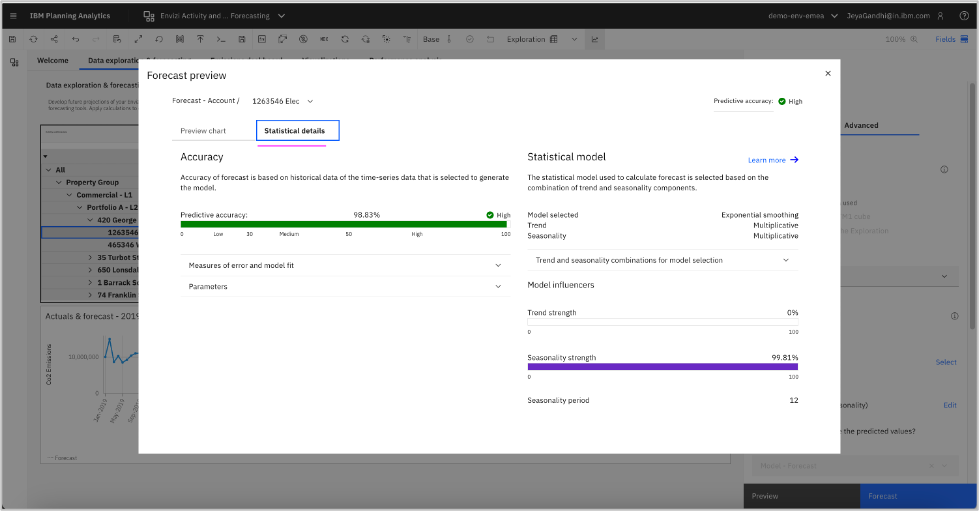Click the undo arrow in toolbar

[x=74, y=40]
